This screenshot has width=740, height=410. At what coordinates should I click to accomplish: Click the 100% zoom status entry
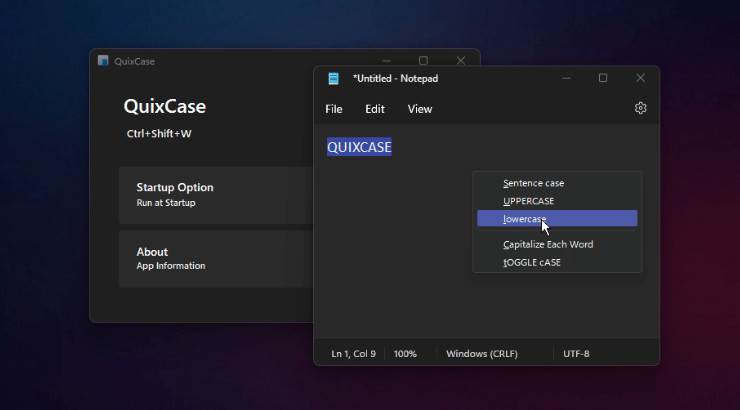click(x=405, y=353)
